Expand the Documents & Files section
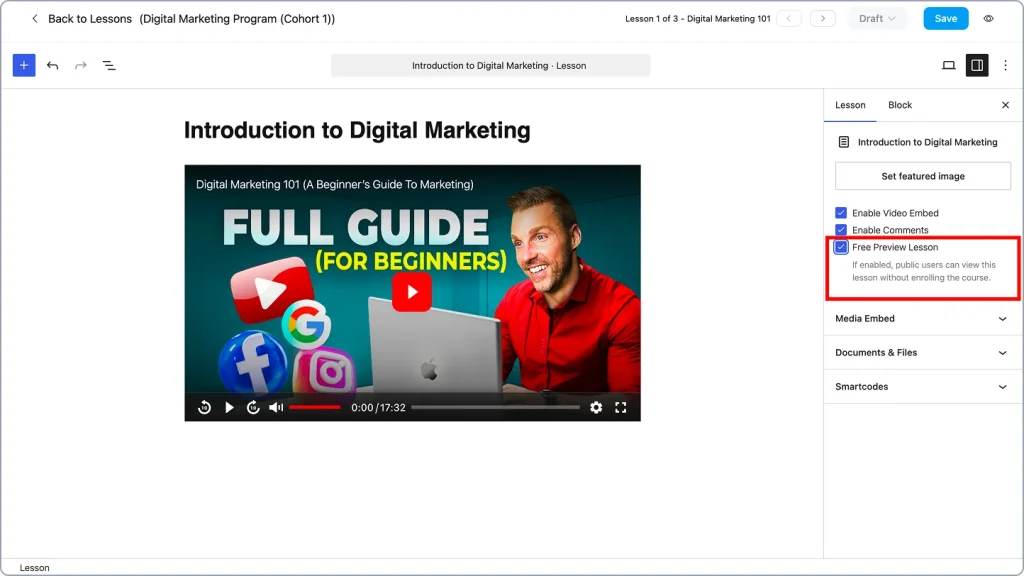 pos(921,353)
